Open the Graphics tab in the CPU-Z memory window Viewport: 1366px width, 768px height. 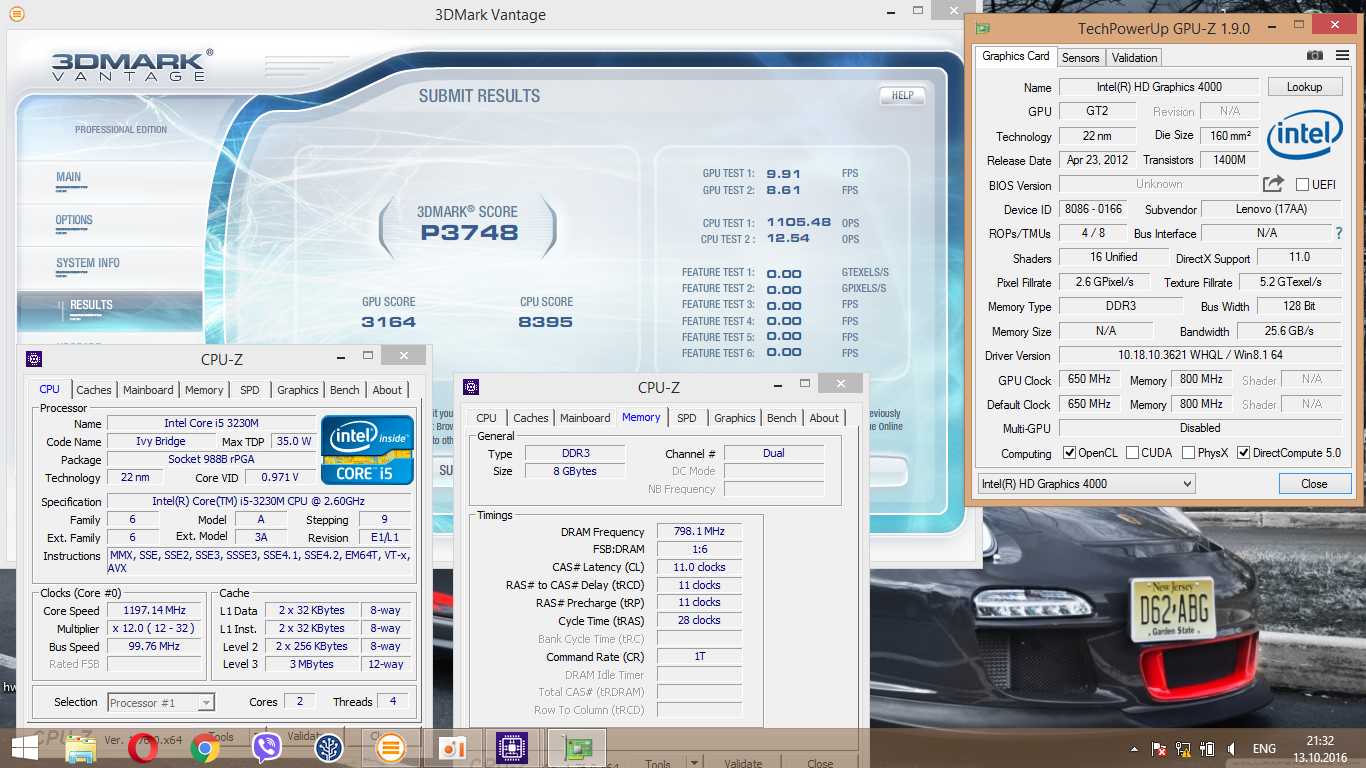point(735,418)
